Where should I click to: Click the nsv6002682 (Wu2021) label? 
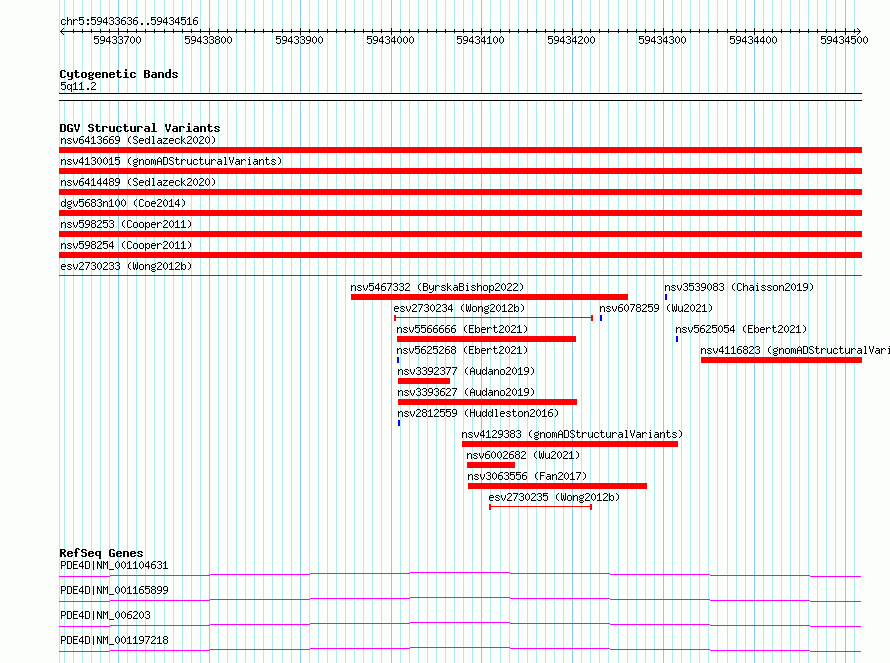point(523,455)
